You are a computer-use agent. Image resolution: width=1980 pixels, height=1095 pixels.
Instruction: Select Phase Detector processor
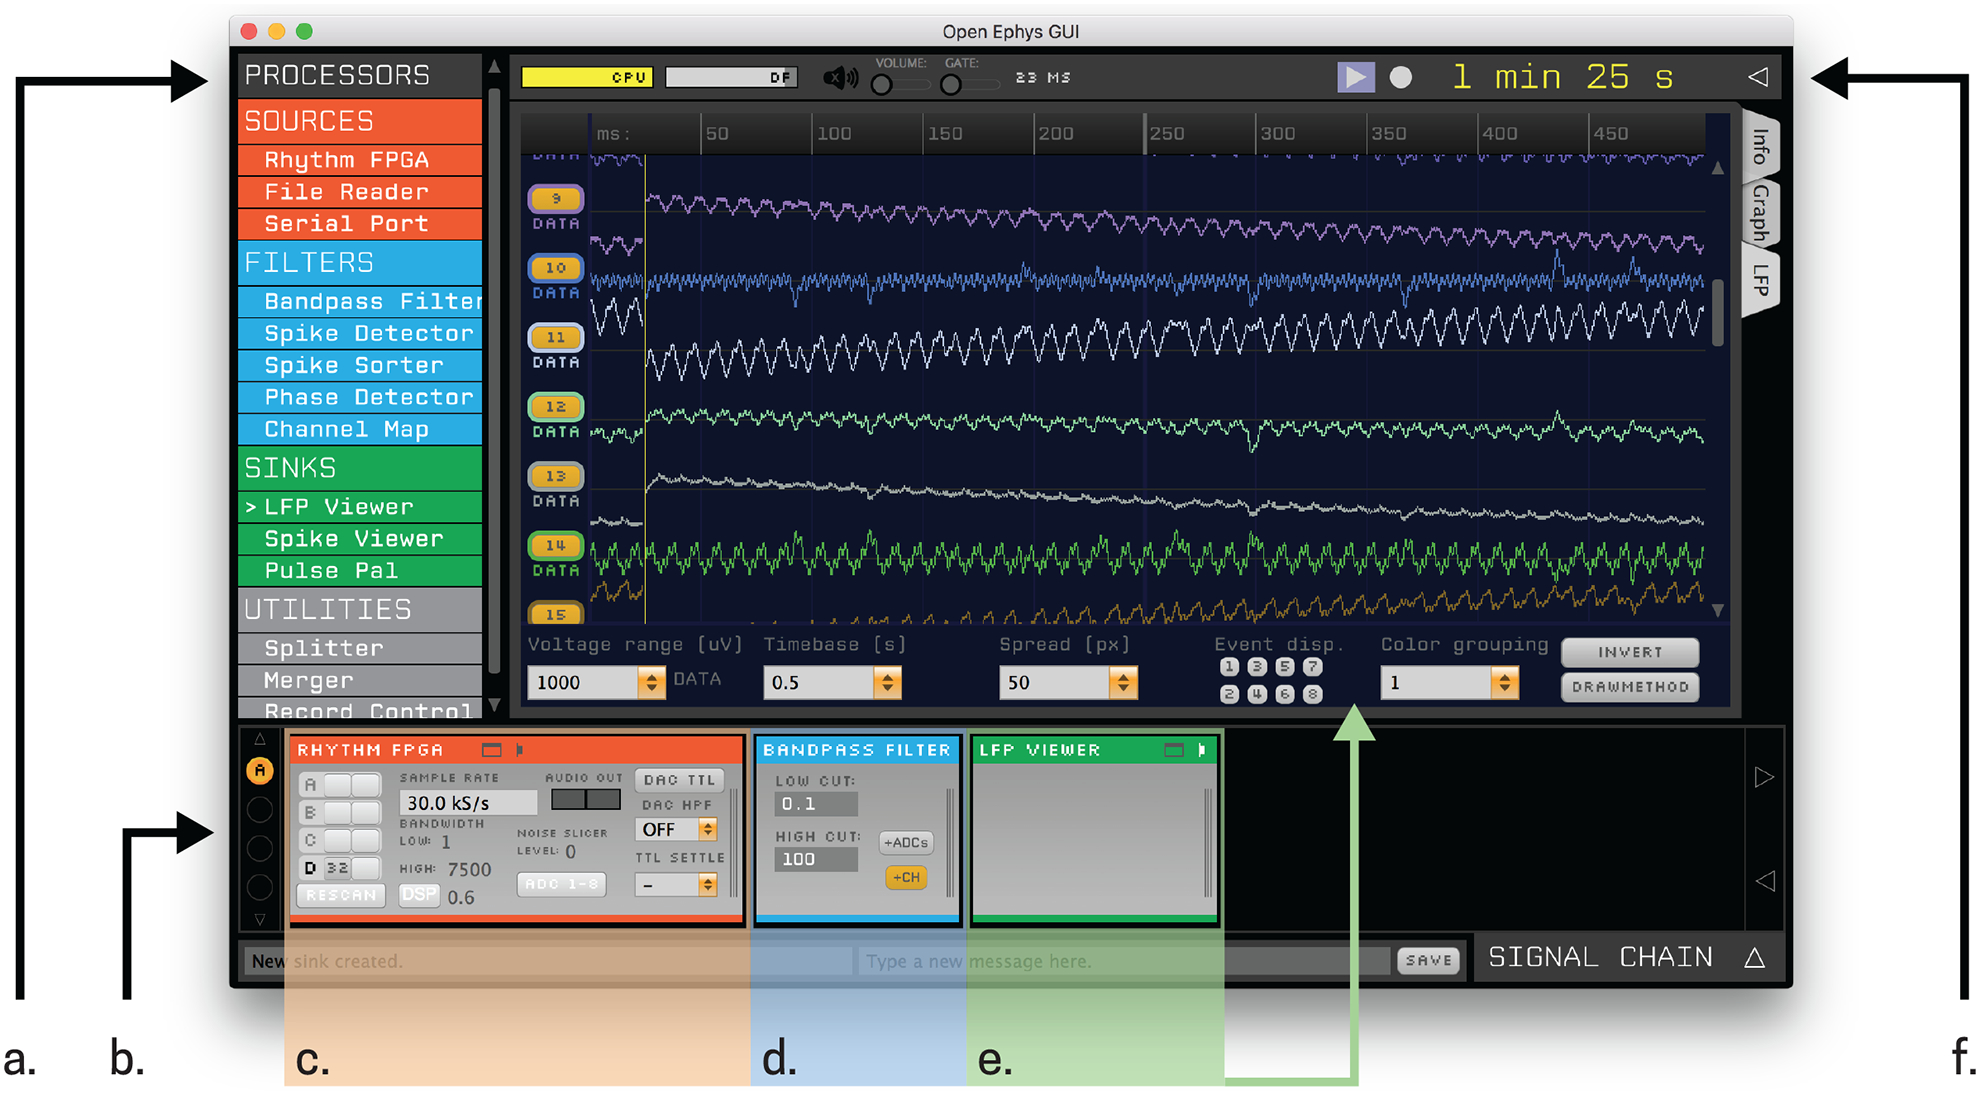pyautogui.click(x=360, y=398)
